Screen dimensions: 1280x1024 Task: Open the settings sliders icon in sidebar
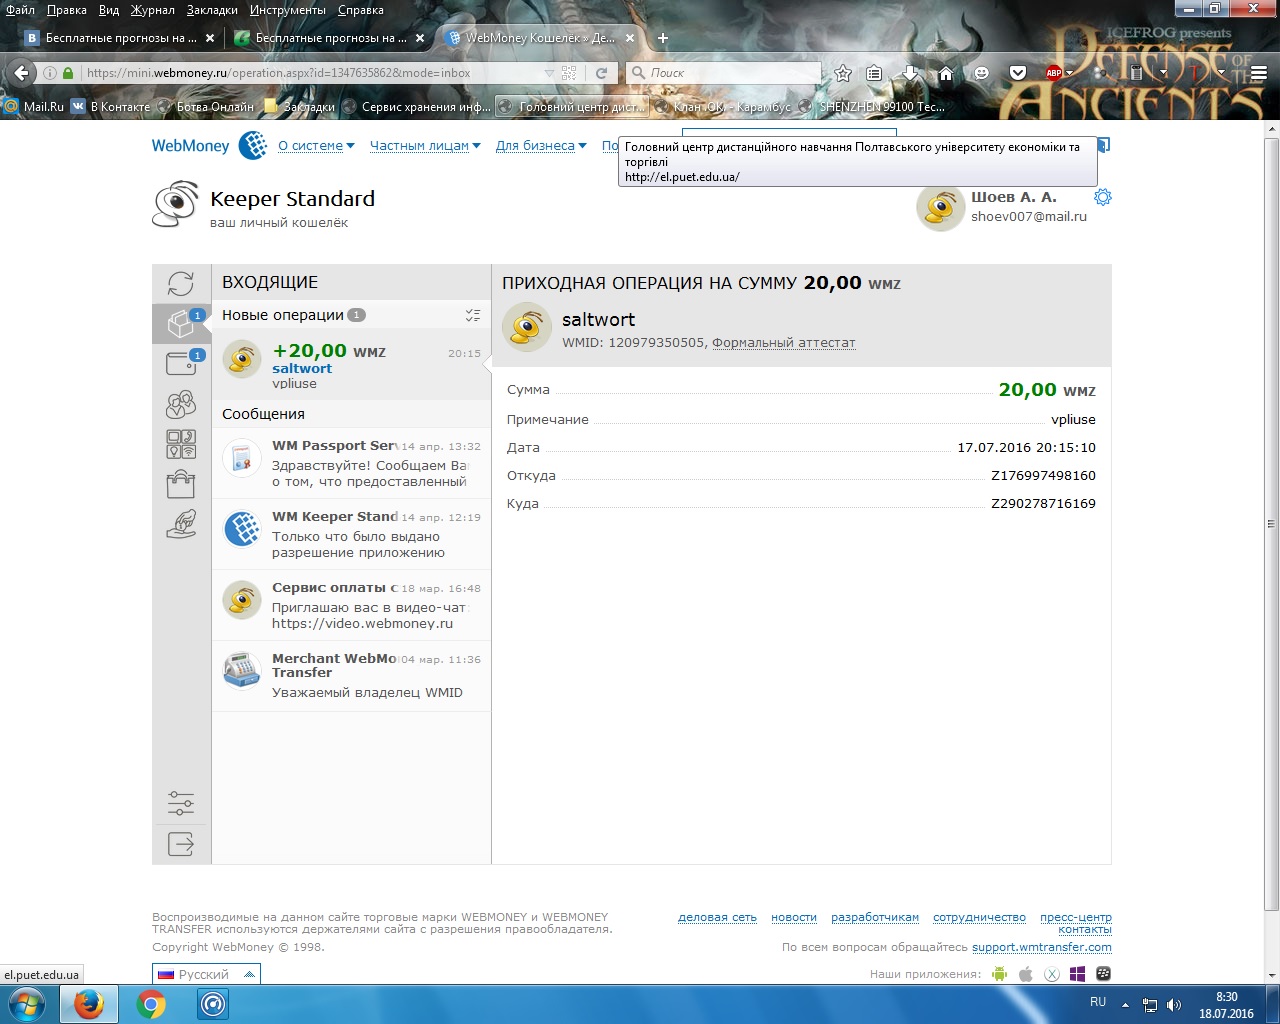coord(181,803)
